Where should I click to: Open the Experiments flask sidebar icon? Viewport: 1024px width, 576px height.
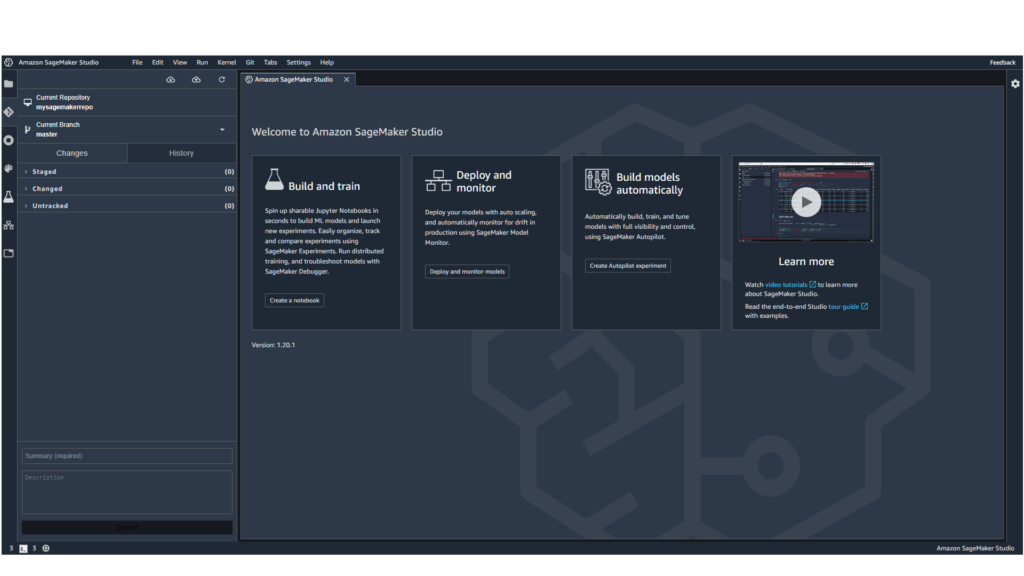pyautogui.click(x=8, y=197)
